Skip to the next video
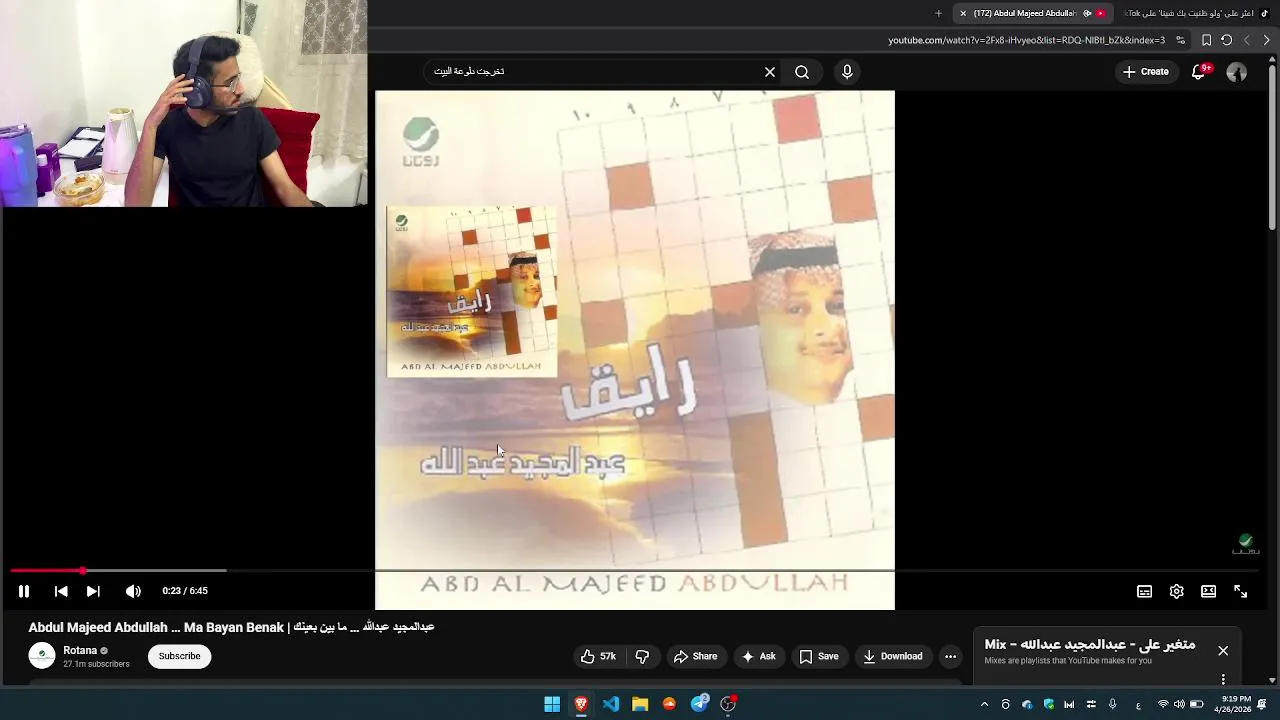Screen dimensions: 1280x720 [93, 591]
